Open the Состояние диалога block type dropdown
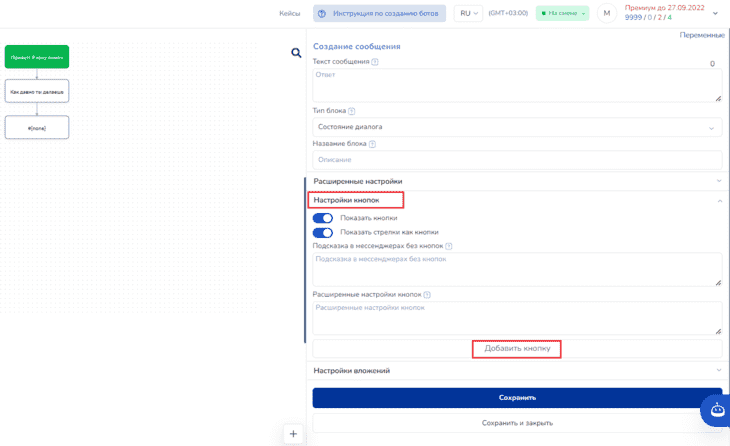The height and width of the screenshot is (446, 730). point(517,128)
